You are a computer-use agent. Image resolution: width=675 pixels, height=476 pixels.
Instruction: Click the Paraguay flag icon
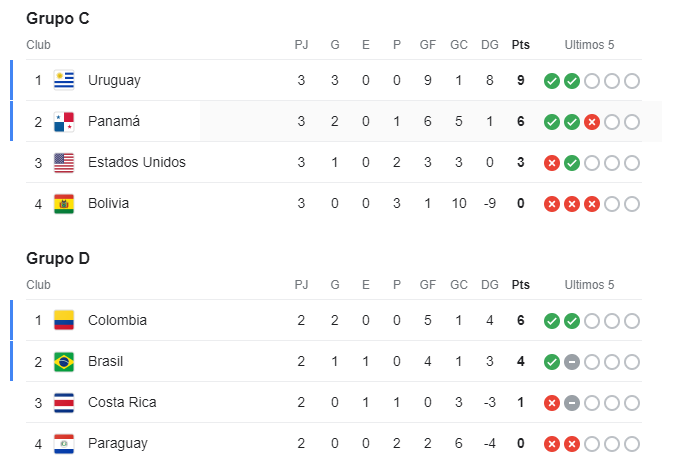(x=64, y=443)
